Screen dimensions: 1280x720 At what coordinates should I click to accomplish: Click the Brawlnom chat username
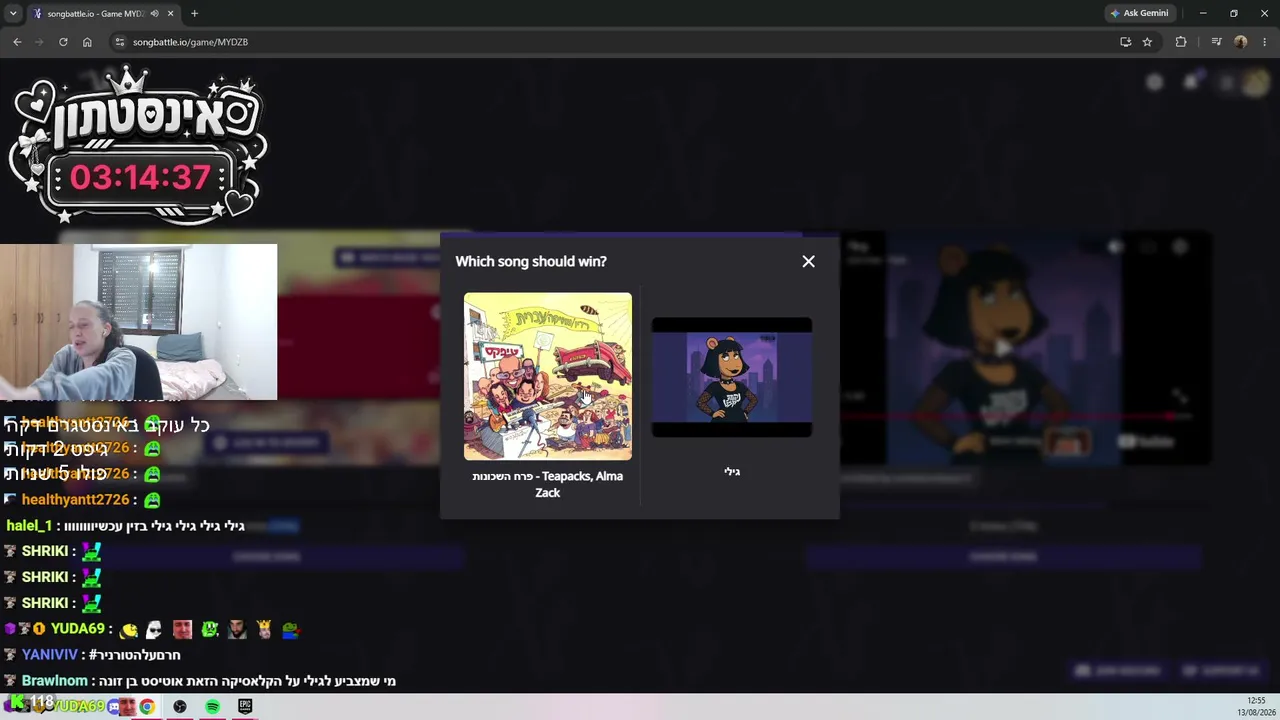(x=55, y=681)
